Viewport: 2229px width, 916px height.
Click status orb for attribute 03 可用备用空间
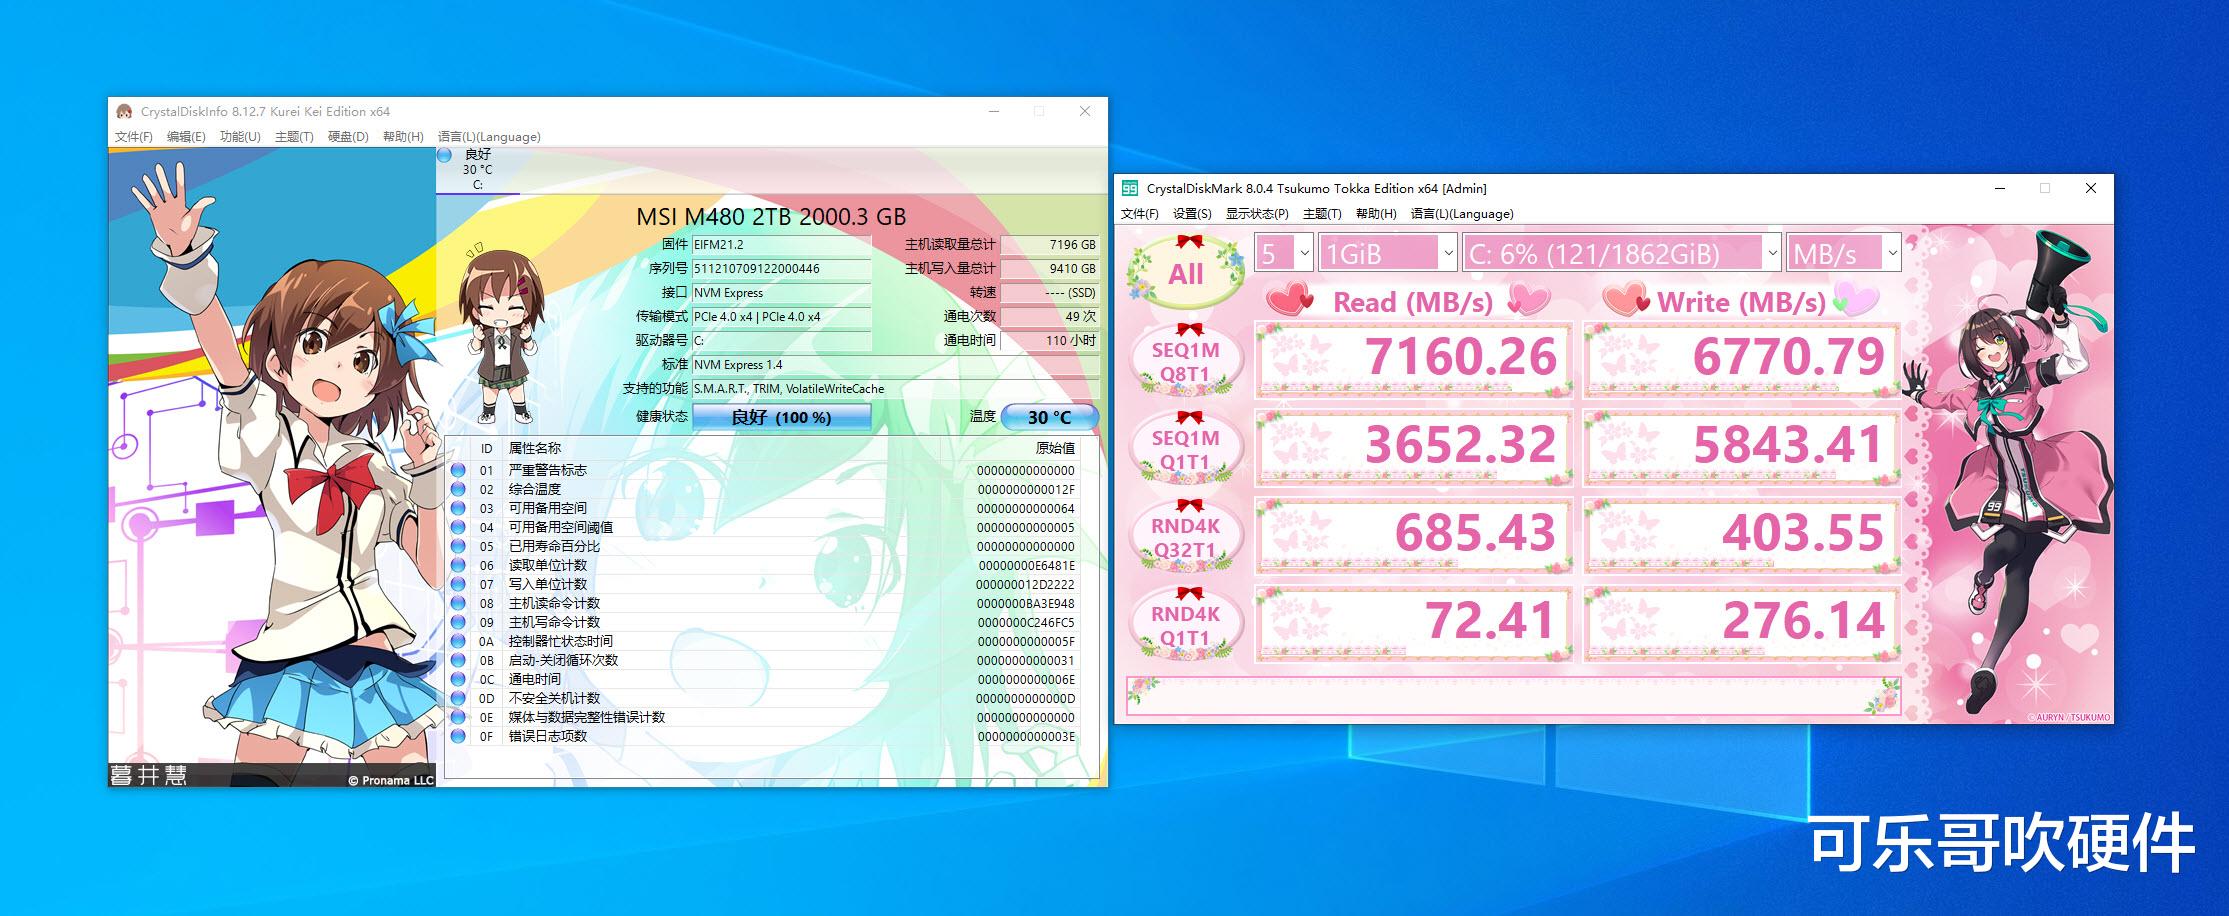pyautogui.click(x=458, y=508)
